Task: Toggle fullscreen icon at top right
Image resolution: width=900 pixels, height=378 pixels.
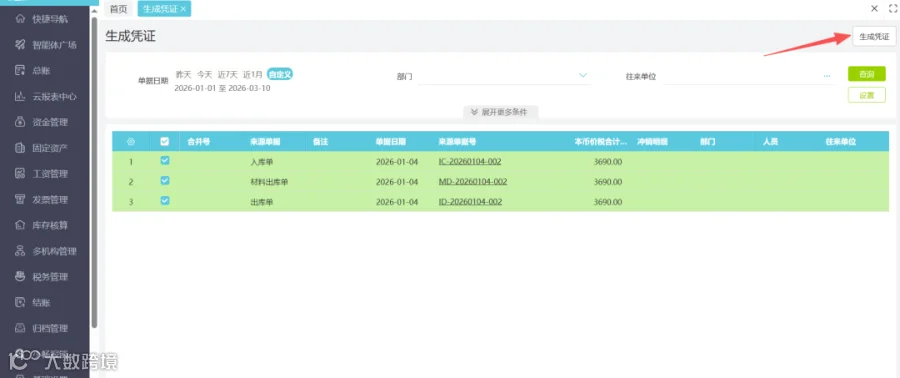Action: (893, 9)
